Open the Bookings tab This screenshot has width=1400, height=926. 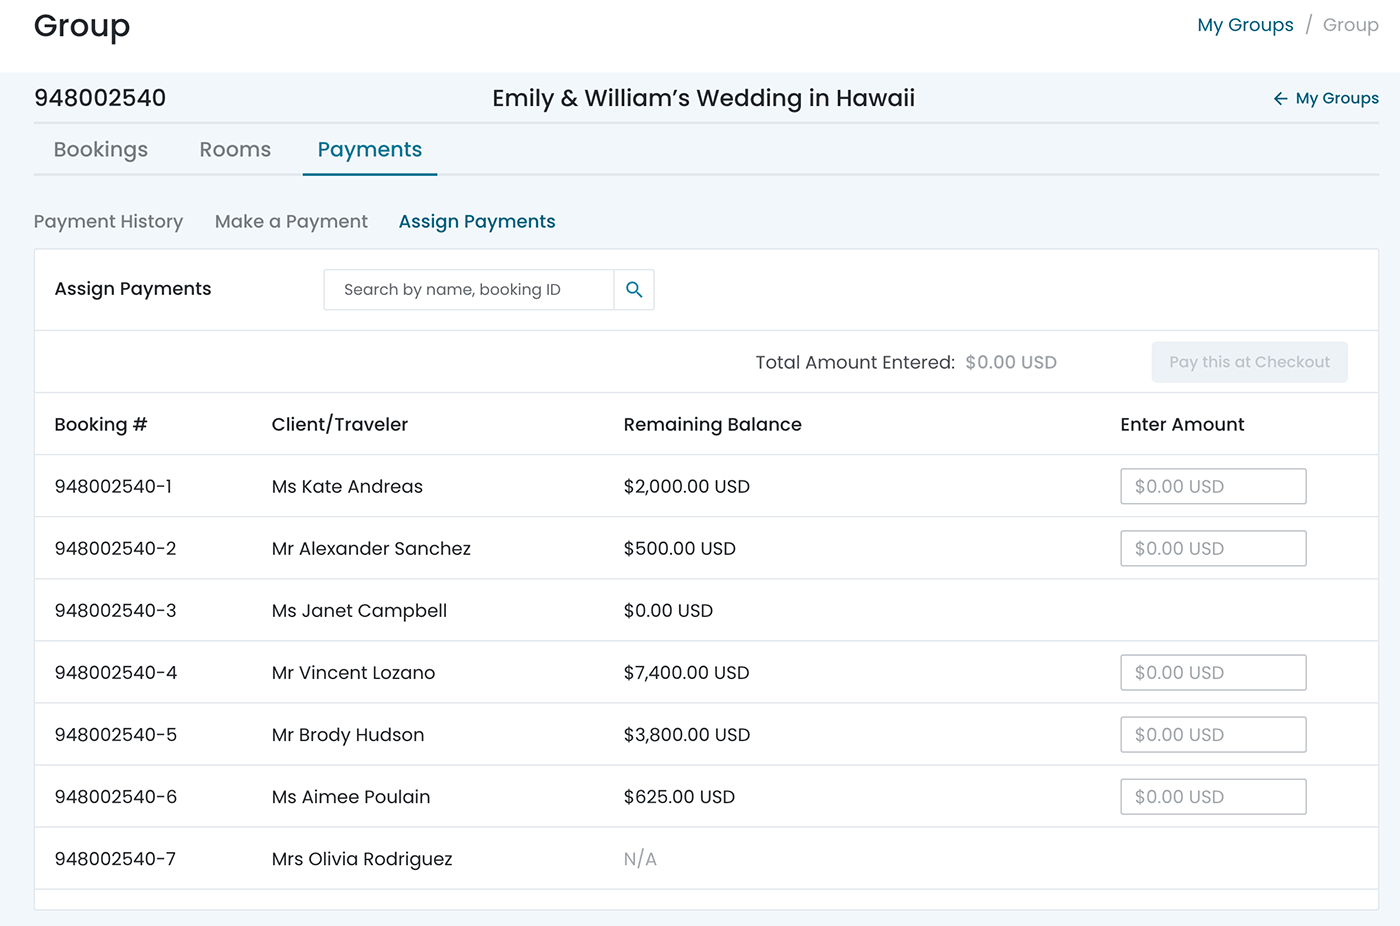101,150
